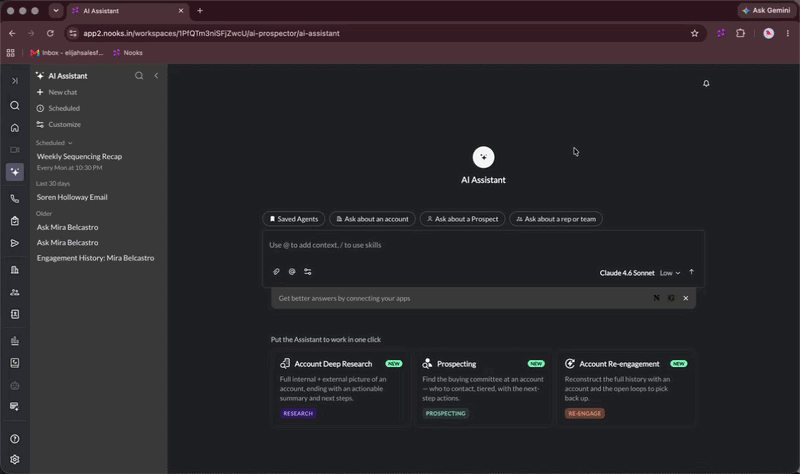The width and height of the screenshot is (800, 474).
Task: Dismiss the connect your apps banner
Action: click(x=686, y=298)
